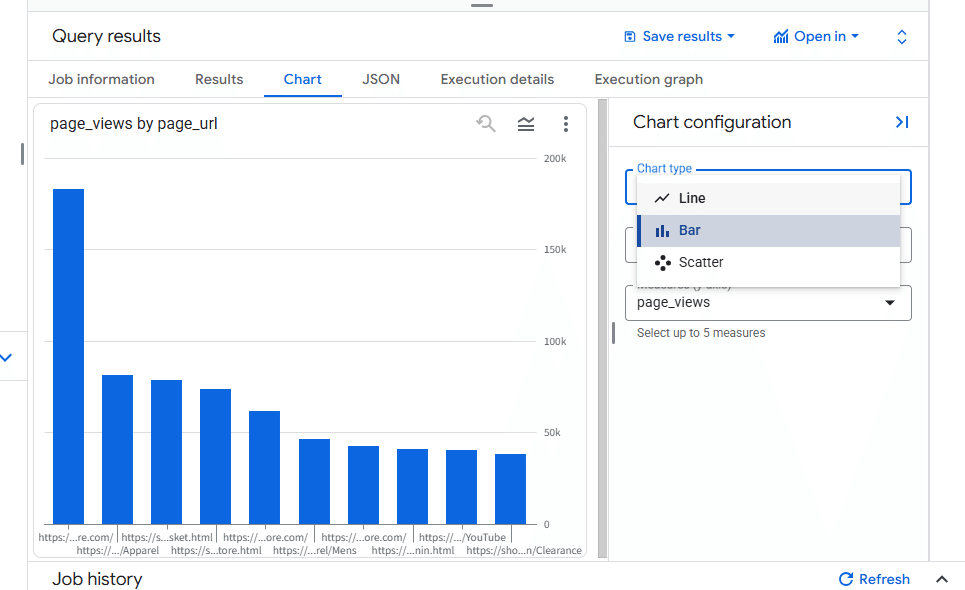965x590 pixels.
Task: Click the Refresh icon in Job history
Action: (x=846, y=579)
